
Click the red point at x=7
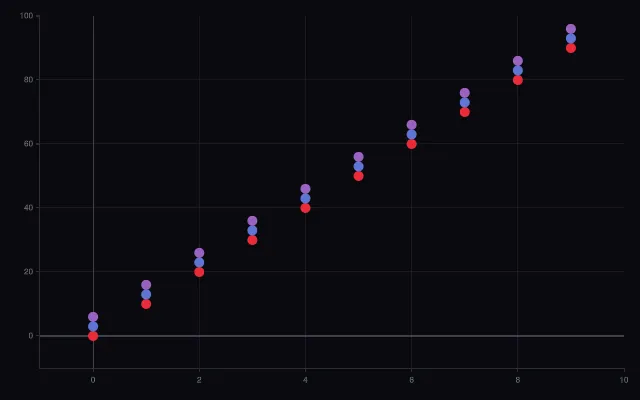(464, 112)
